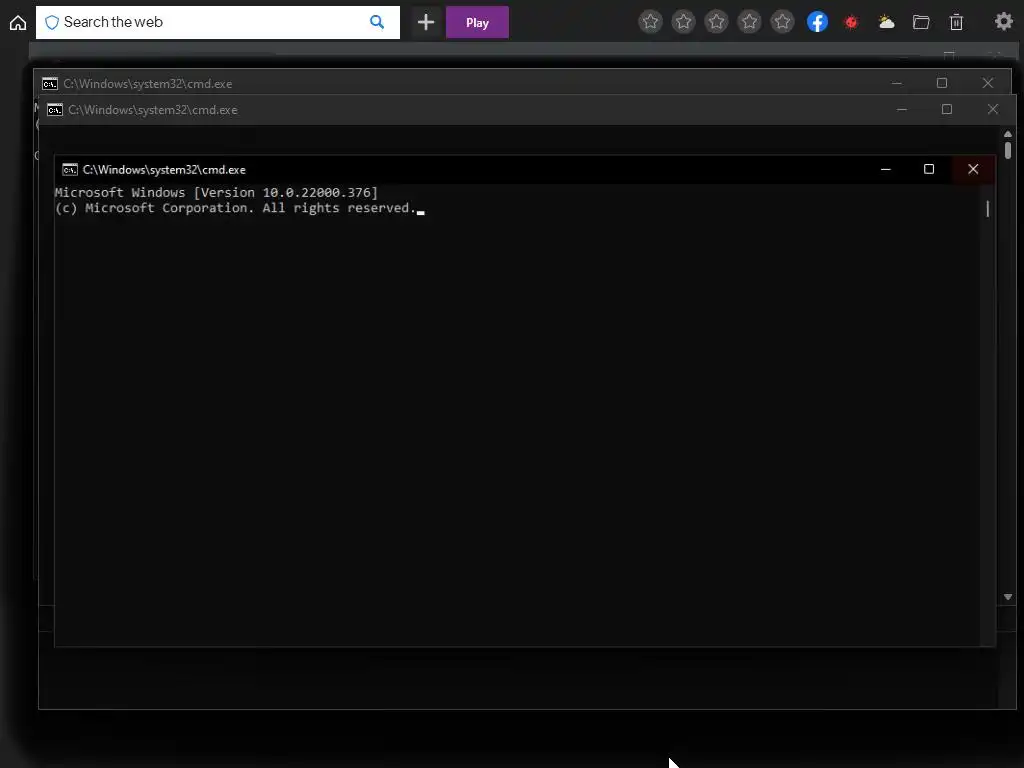This screenshot has height=768, width=1024.
Task: Click the front cmd window's title icon
Action: click(70, 170)
